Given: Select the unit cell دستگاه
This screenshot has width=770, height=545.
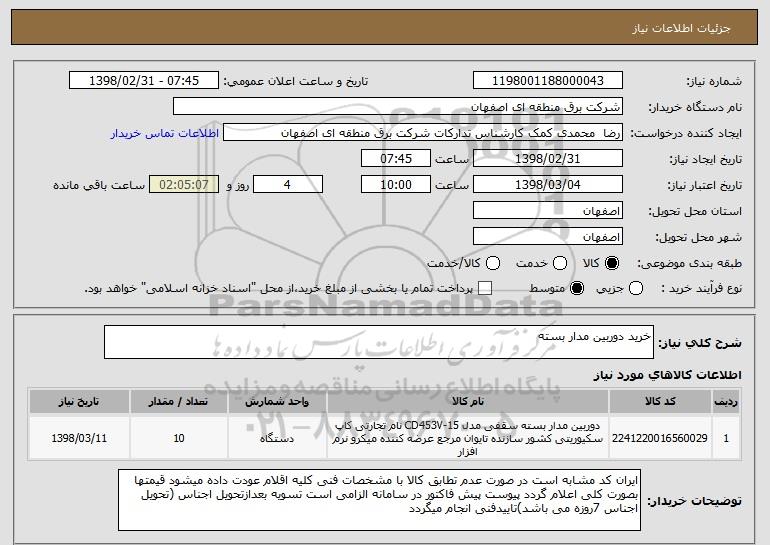Looking at the screenshot, I should 277,438.
